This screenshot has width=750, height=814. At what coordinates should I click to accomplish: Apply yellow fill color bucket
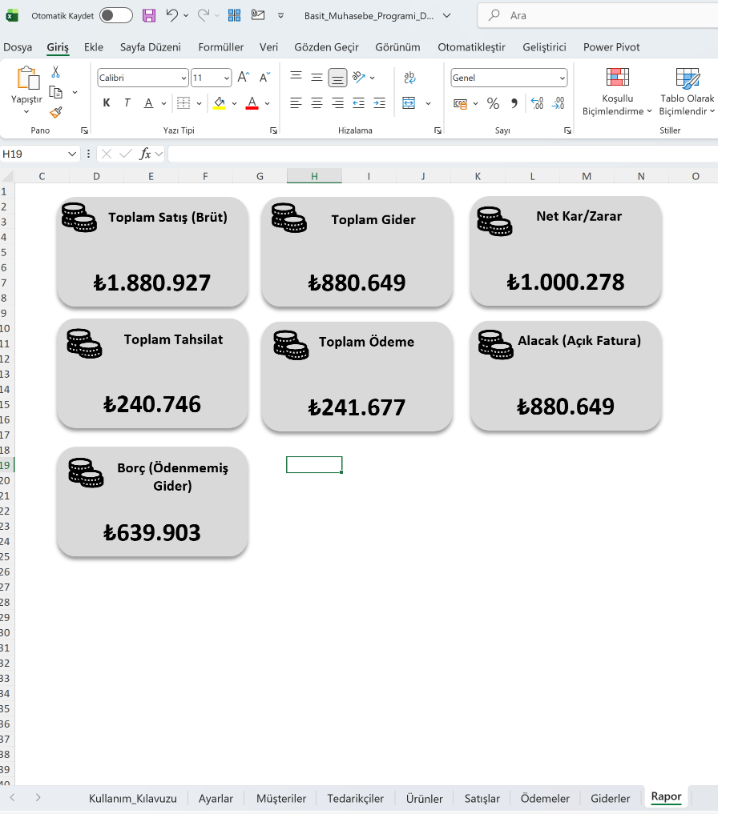220,103
